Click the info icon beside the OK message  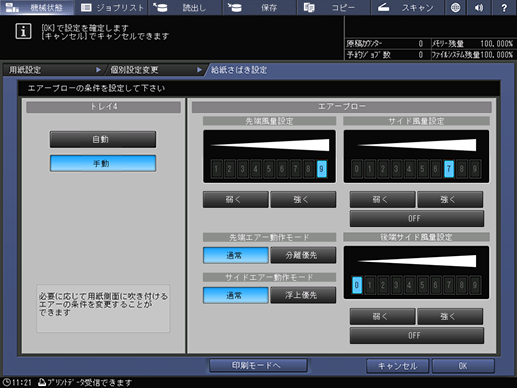coord(23,31)
